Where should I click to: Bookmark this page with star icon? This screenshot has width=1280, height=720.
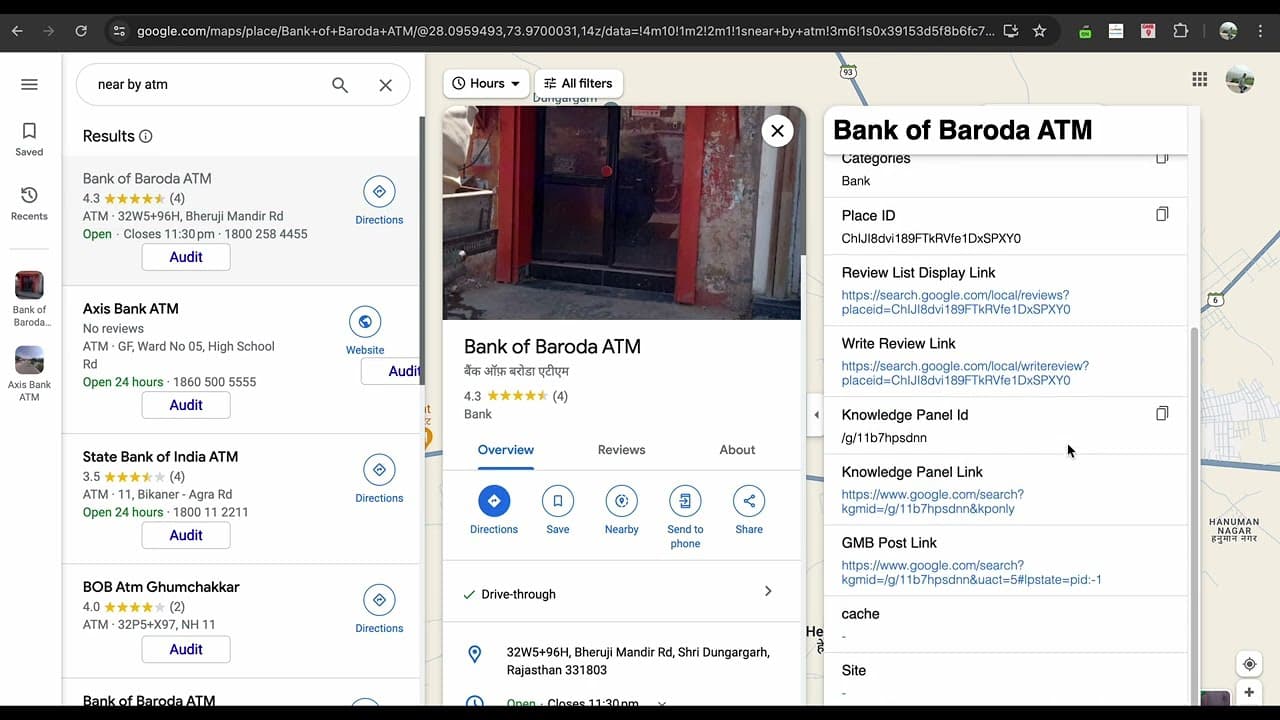point(1040,31)
